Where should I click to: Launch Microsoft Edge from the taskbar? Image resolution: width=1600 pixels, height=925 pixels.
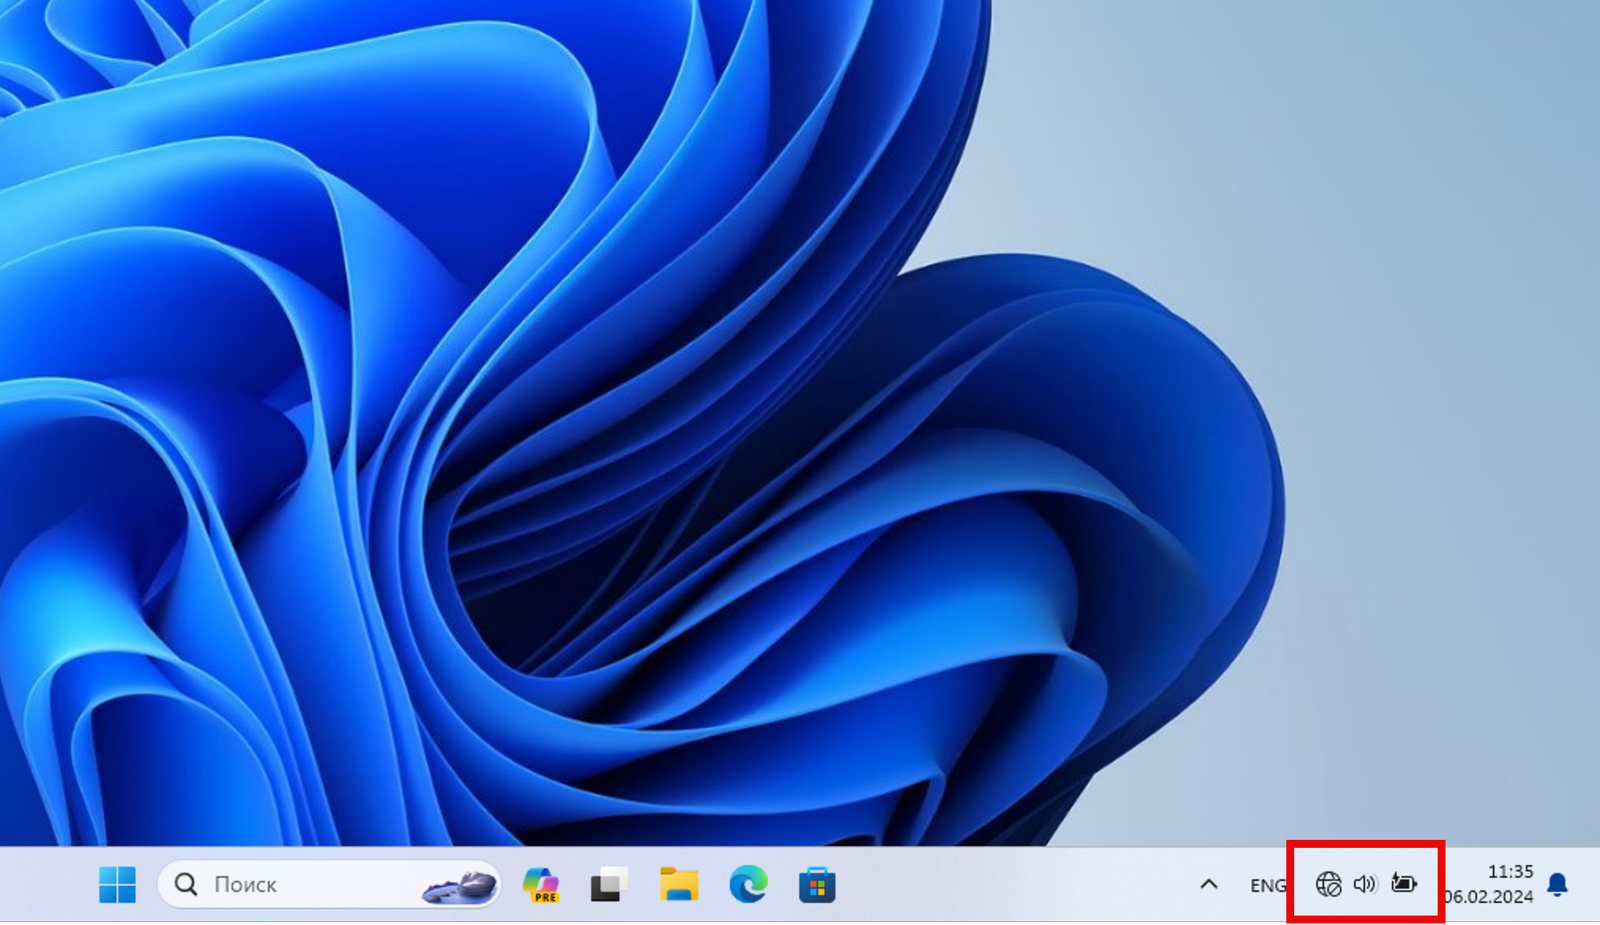click(x=748, y=885)
